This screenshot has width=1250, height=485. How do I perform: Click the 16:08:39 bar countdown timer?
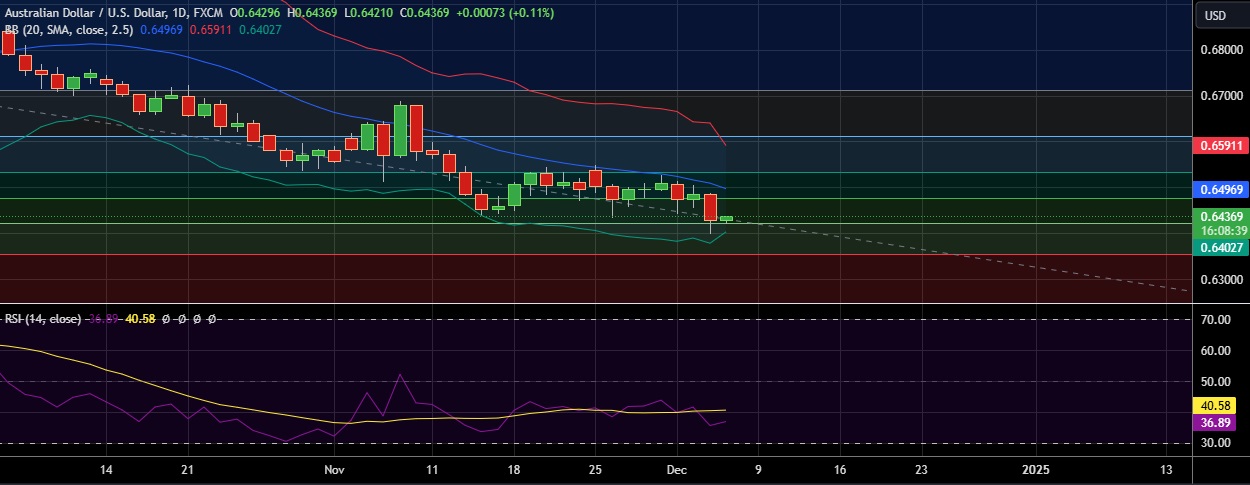(1222, 229)
